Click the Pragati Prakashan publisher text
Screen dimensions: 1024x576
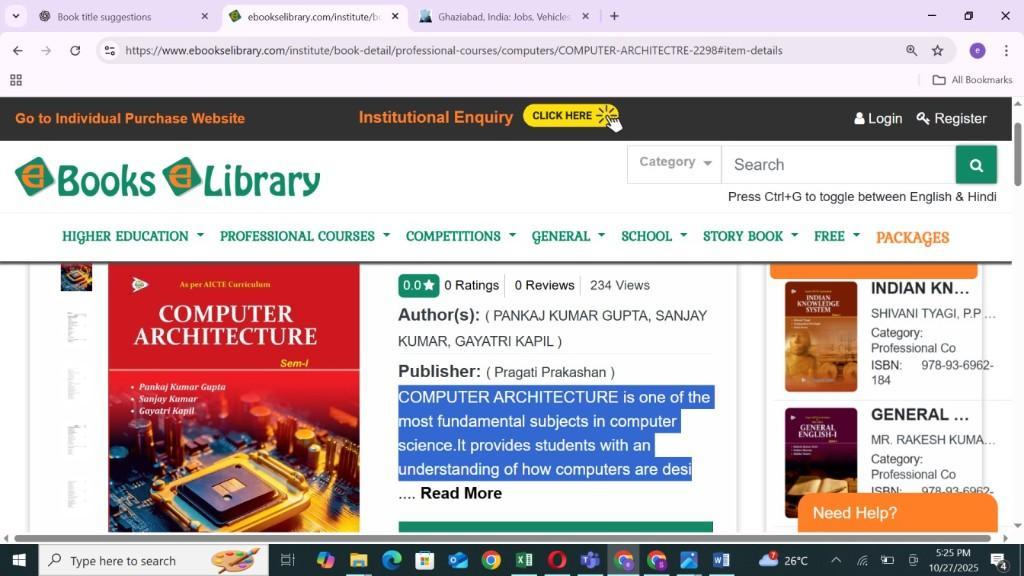550,372
